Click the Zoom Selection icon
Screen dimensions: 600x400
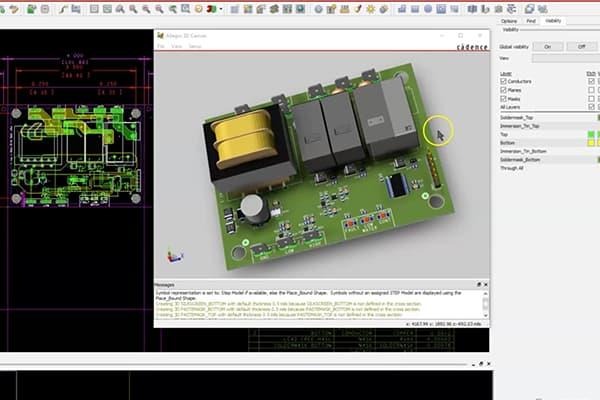[186, 9]
